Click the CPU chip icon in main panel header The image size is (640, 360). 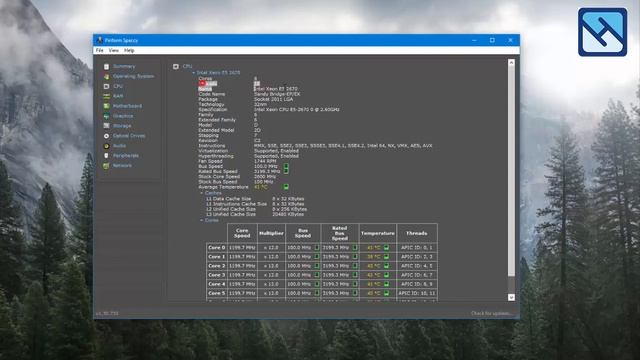(176, 66)
